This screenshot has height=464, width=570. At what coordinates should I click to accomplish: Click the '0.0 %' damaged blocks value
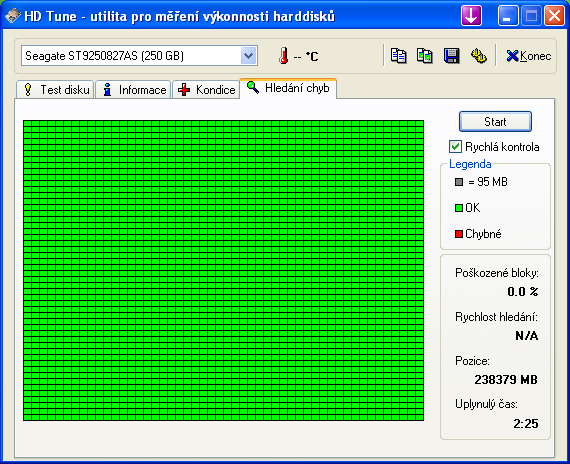[x=523, y=292]
